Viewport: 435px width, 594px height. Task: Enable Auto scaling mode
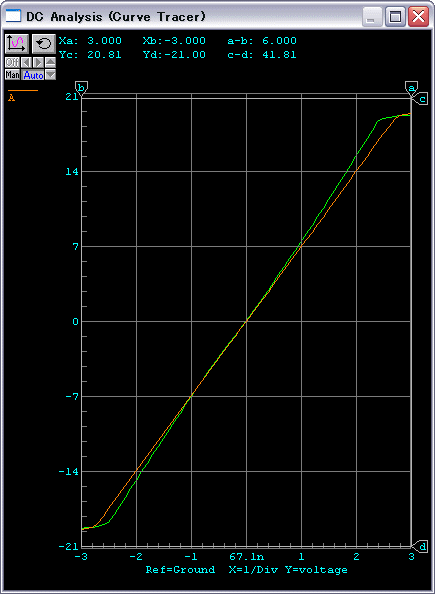tap(33, 75)
